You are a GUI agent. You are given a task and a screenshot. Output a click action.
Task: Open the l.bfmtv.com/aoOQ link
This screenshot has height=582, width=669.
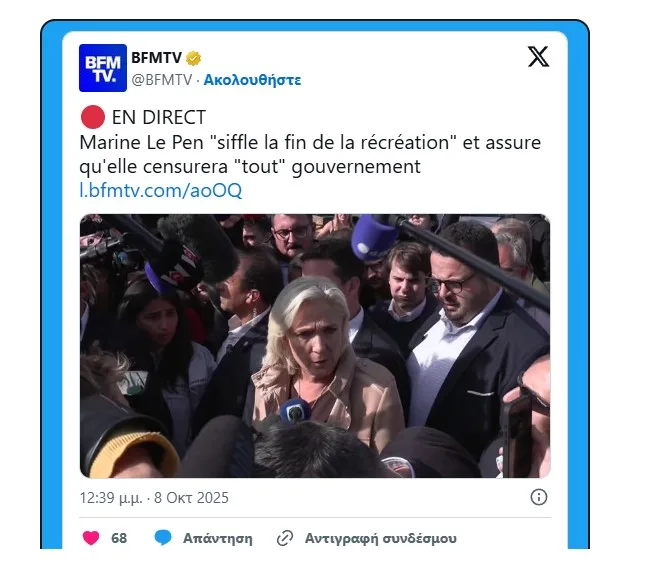[160, 190]
